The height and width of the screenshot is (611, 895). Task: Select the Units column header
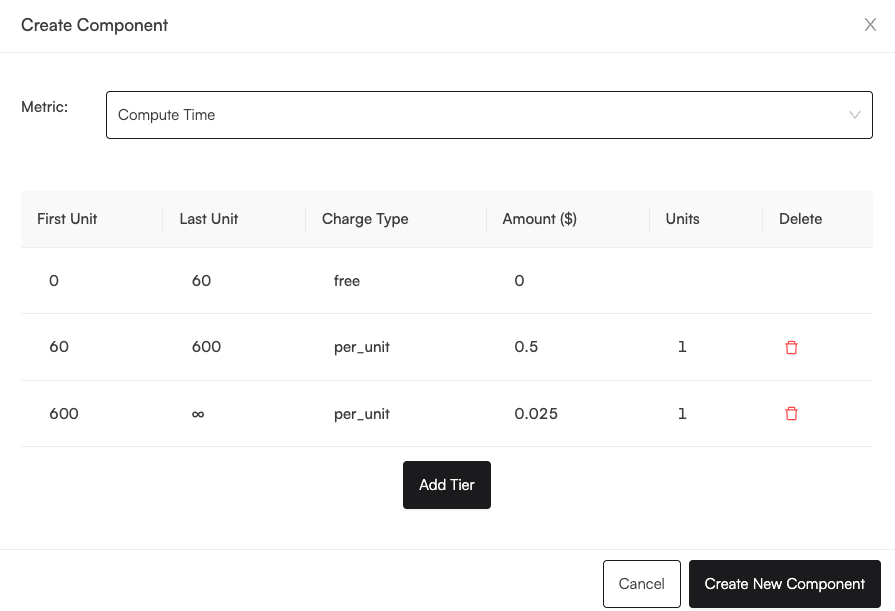(x=683, y=219)
